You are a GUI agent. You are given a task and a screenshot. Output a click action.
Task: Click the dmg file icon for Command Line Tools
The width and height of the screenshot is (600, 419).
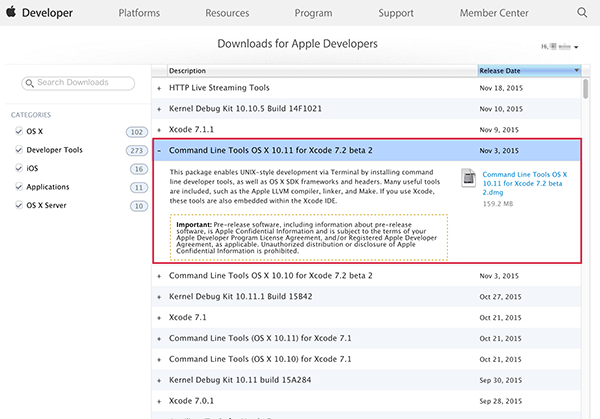[468, 178]
